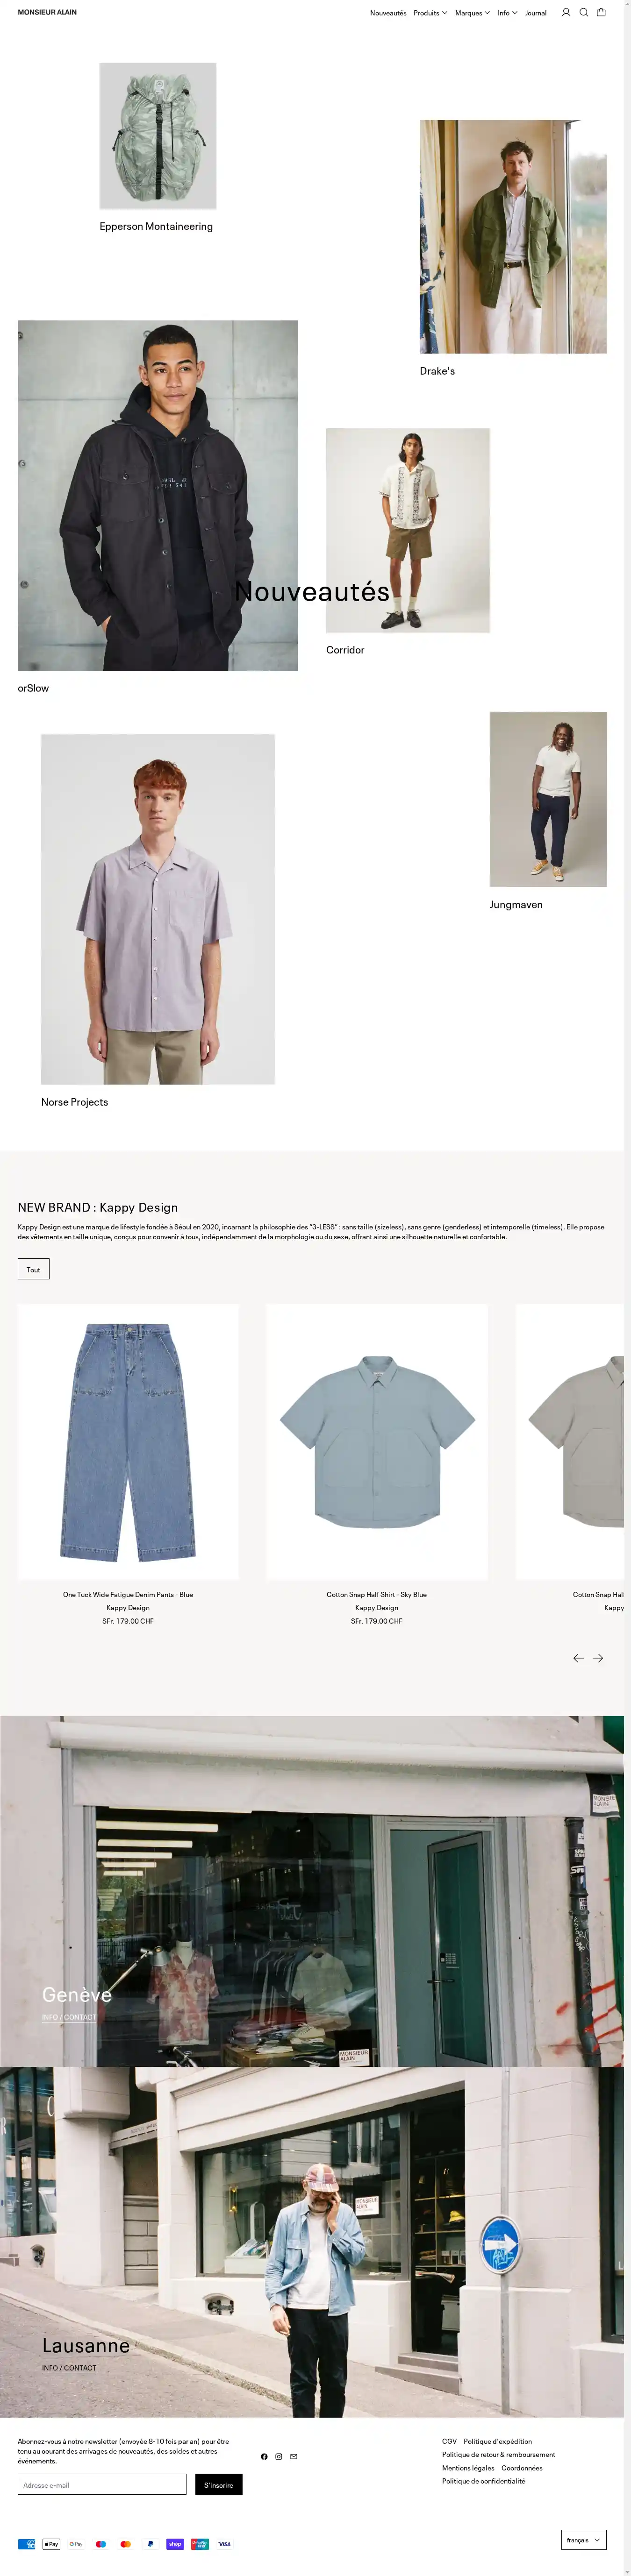Click the Tout button under Kappy Design
Screen dimensions: 631x2576
[x=33, y=1269]
